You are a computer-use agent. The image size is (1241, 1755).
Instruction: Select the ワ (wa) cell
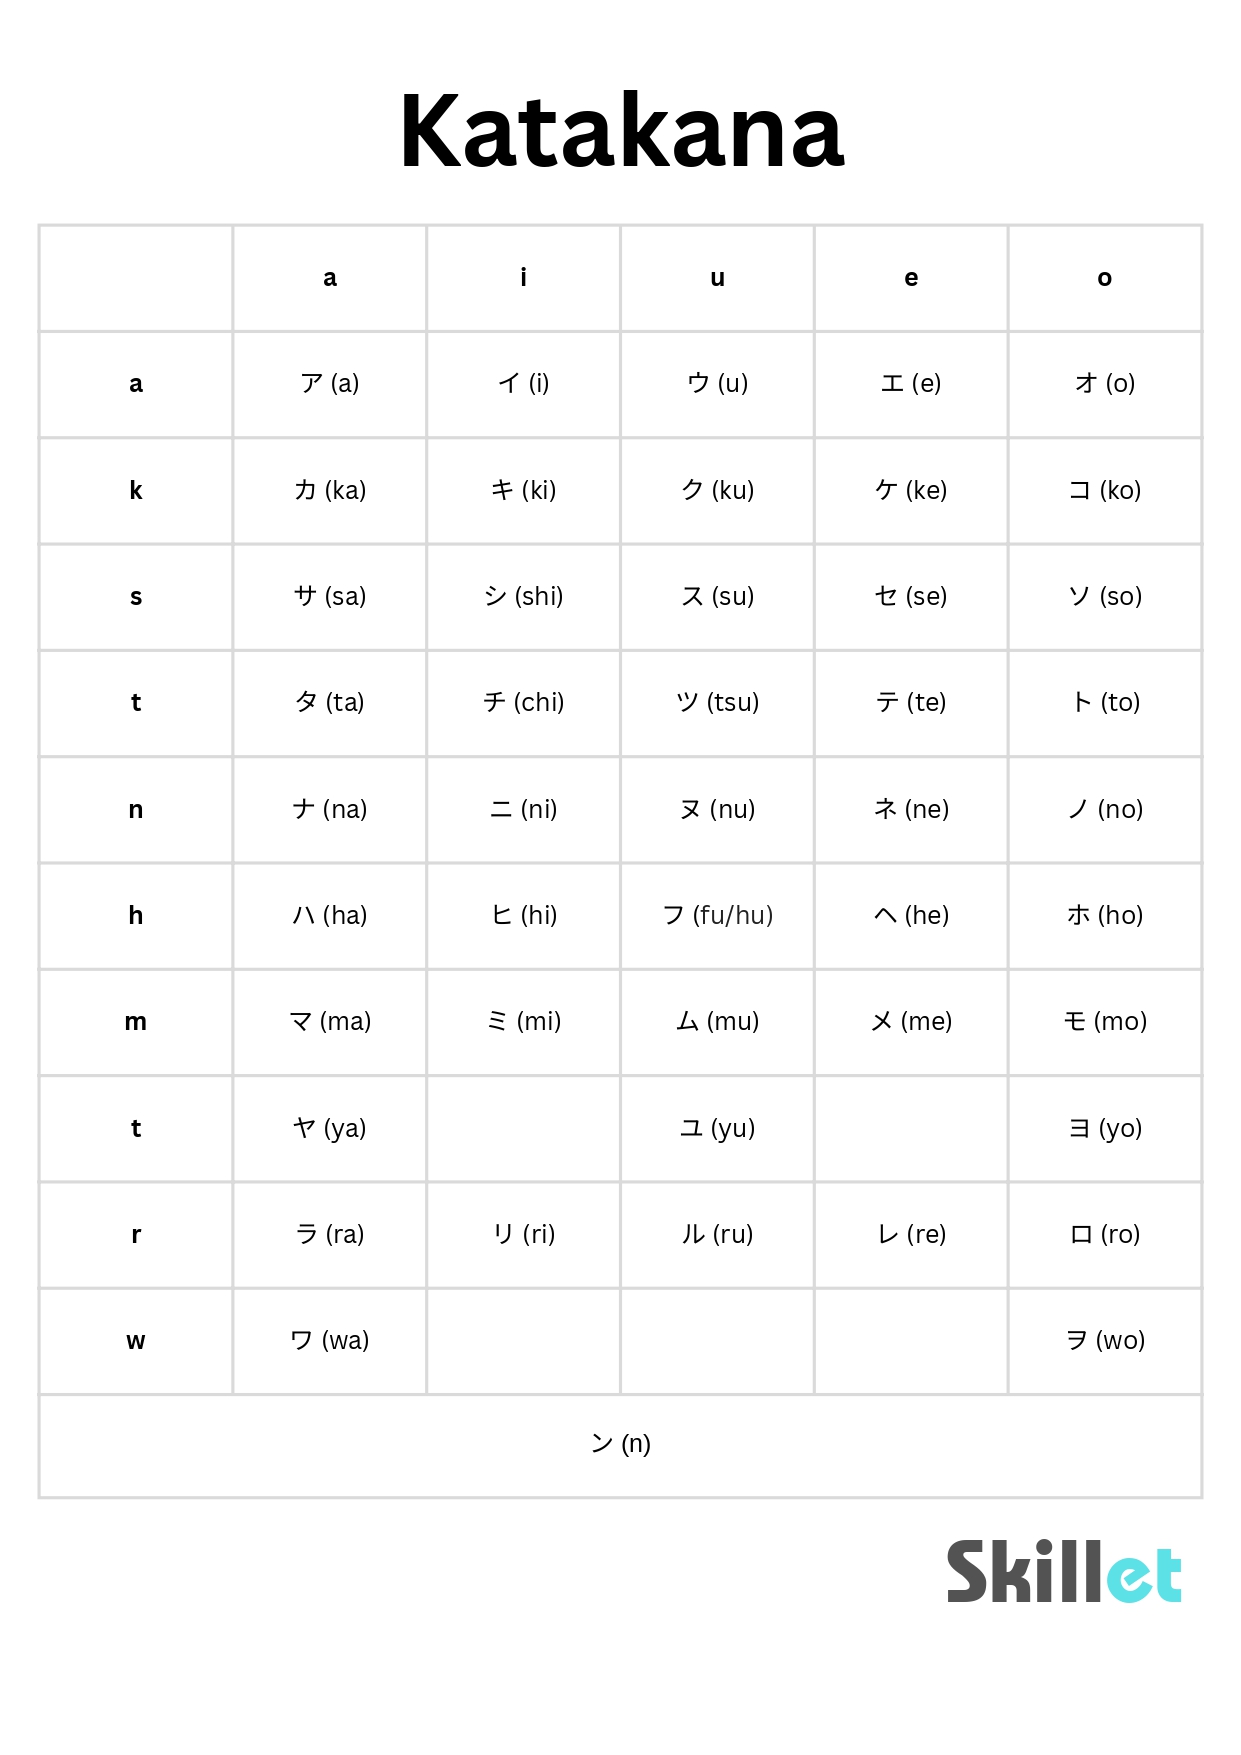click(x=330, y=1341)
